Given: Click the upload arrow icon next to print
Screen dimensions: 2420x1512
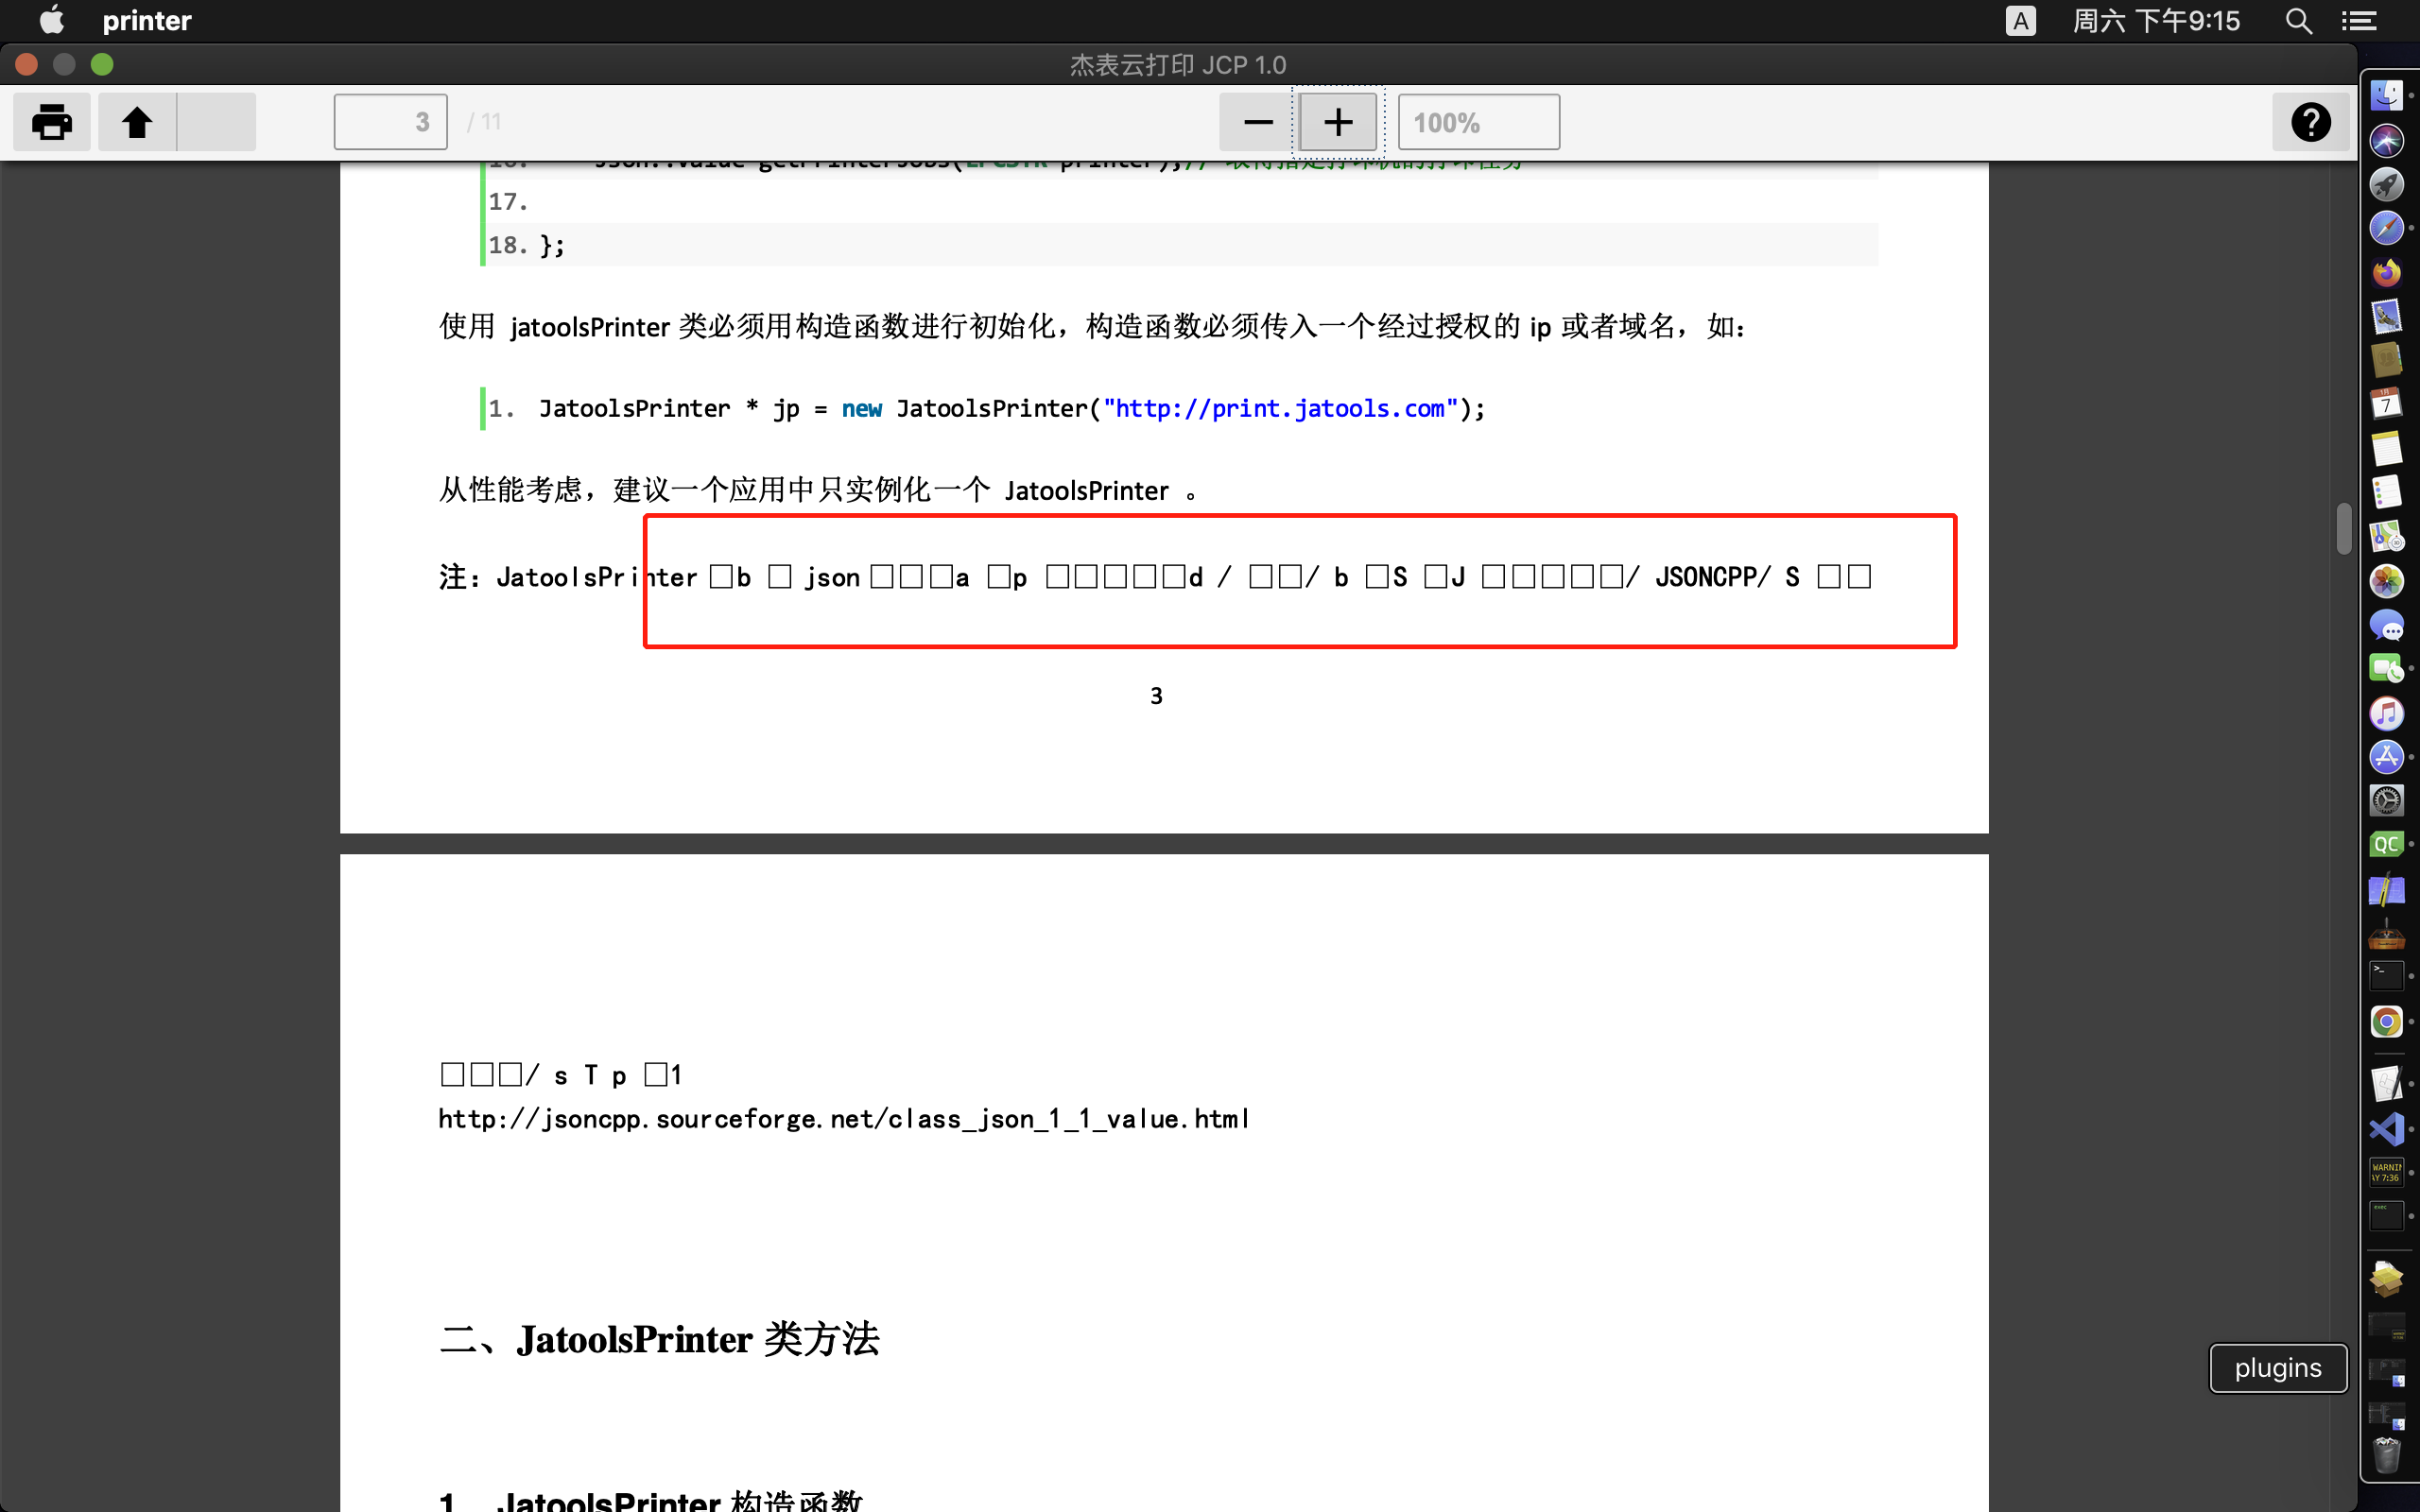Looking at the screenshot, I should tap(137, 121).
